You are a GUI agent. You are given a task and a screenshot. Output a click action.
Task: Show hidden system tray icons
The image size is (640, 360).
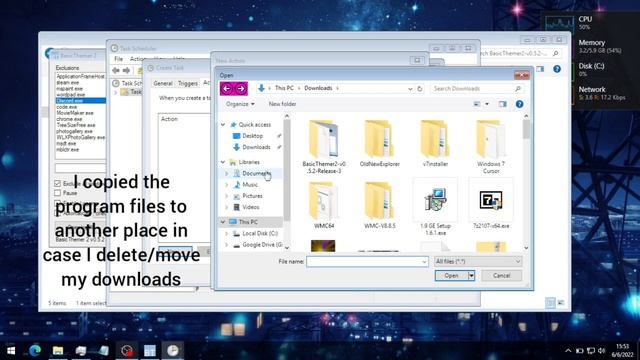pos(568,351)
